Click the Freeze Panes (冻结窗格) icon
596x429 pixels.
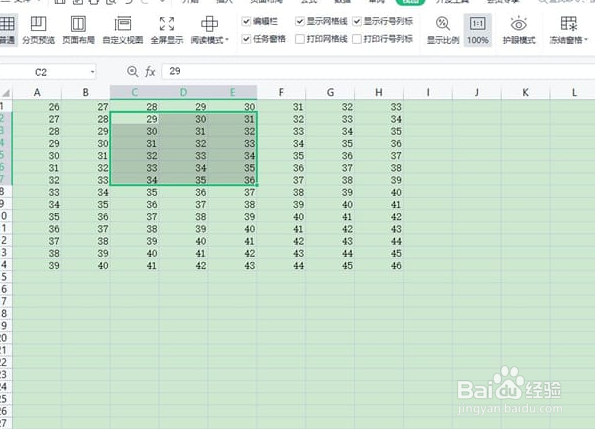569,24
